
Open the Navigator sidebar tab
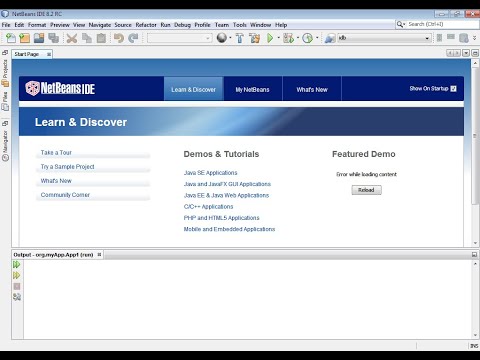click(5, 146)
